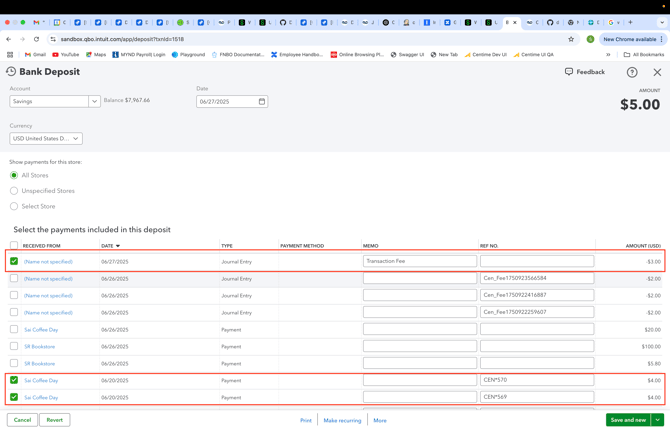Click the deposit date field
Screen dimensions: 670x433
232,101
